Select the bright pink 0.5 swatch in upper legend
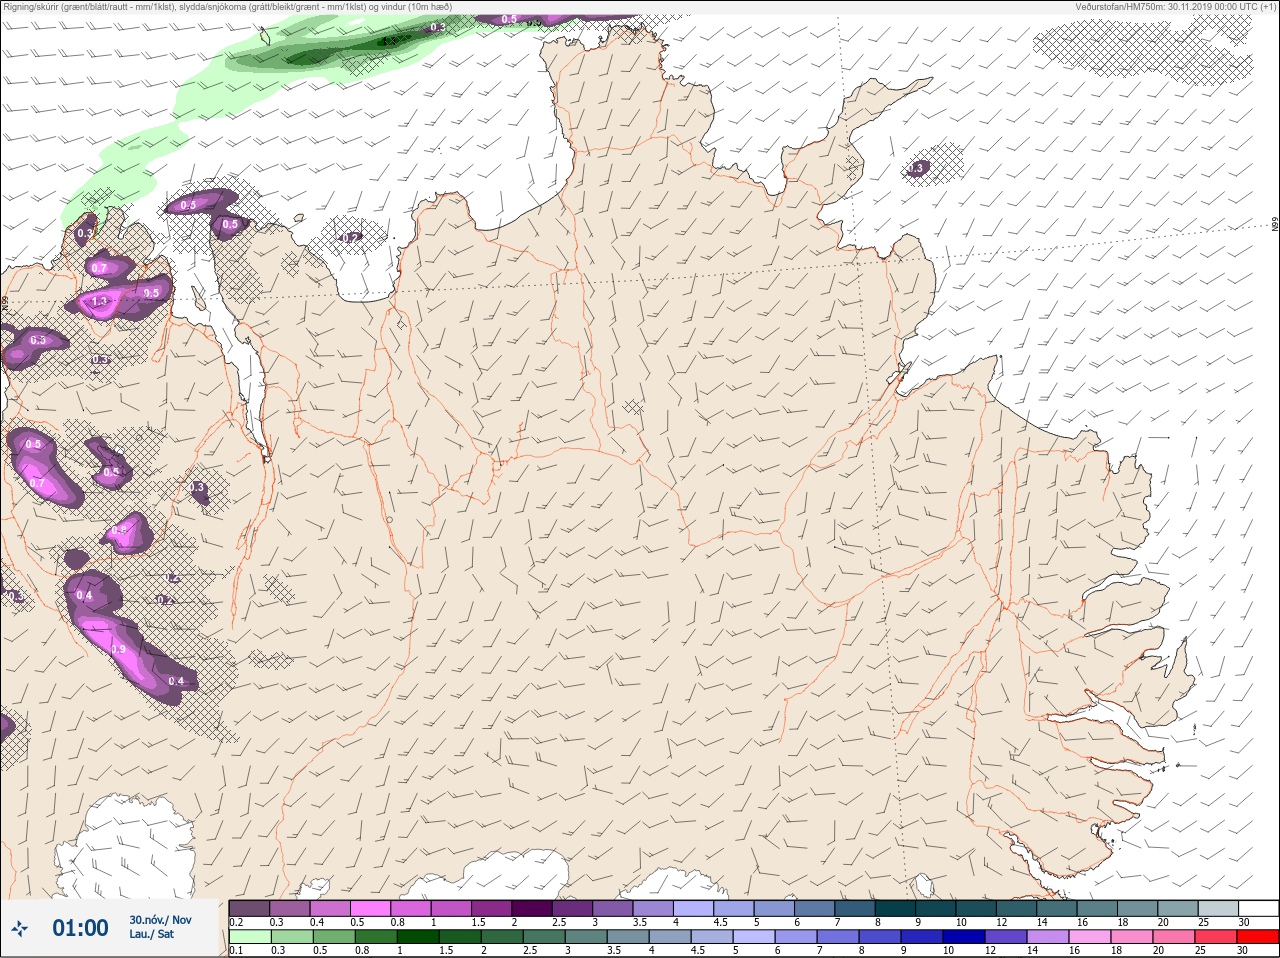This screenshot has width=1280, height=958. pos(370,908)
